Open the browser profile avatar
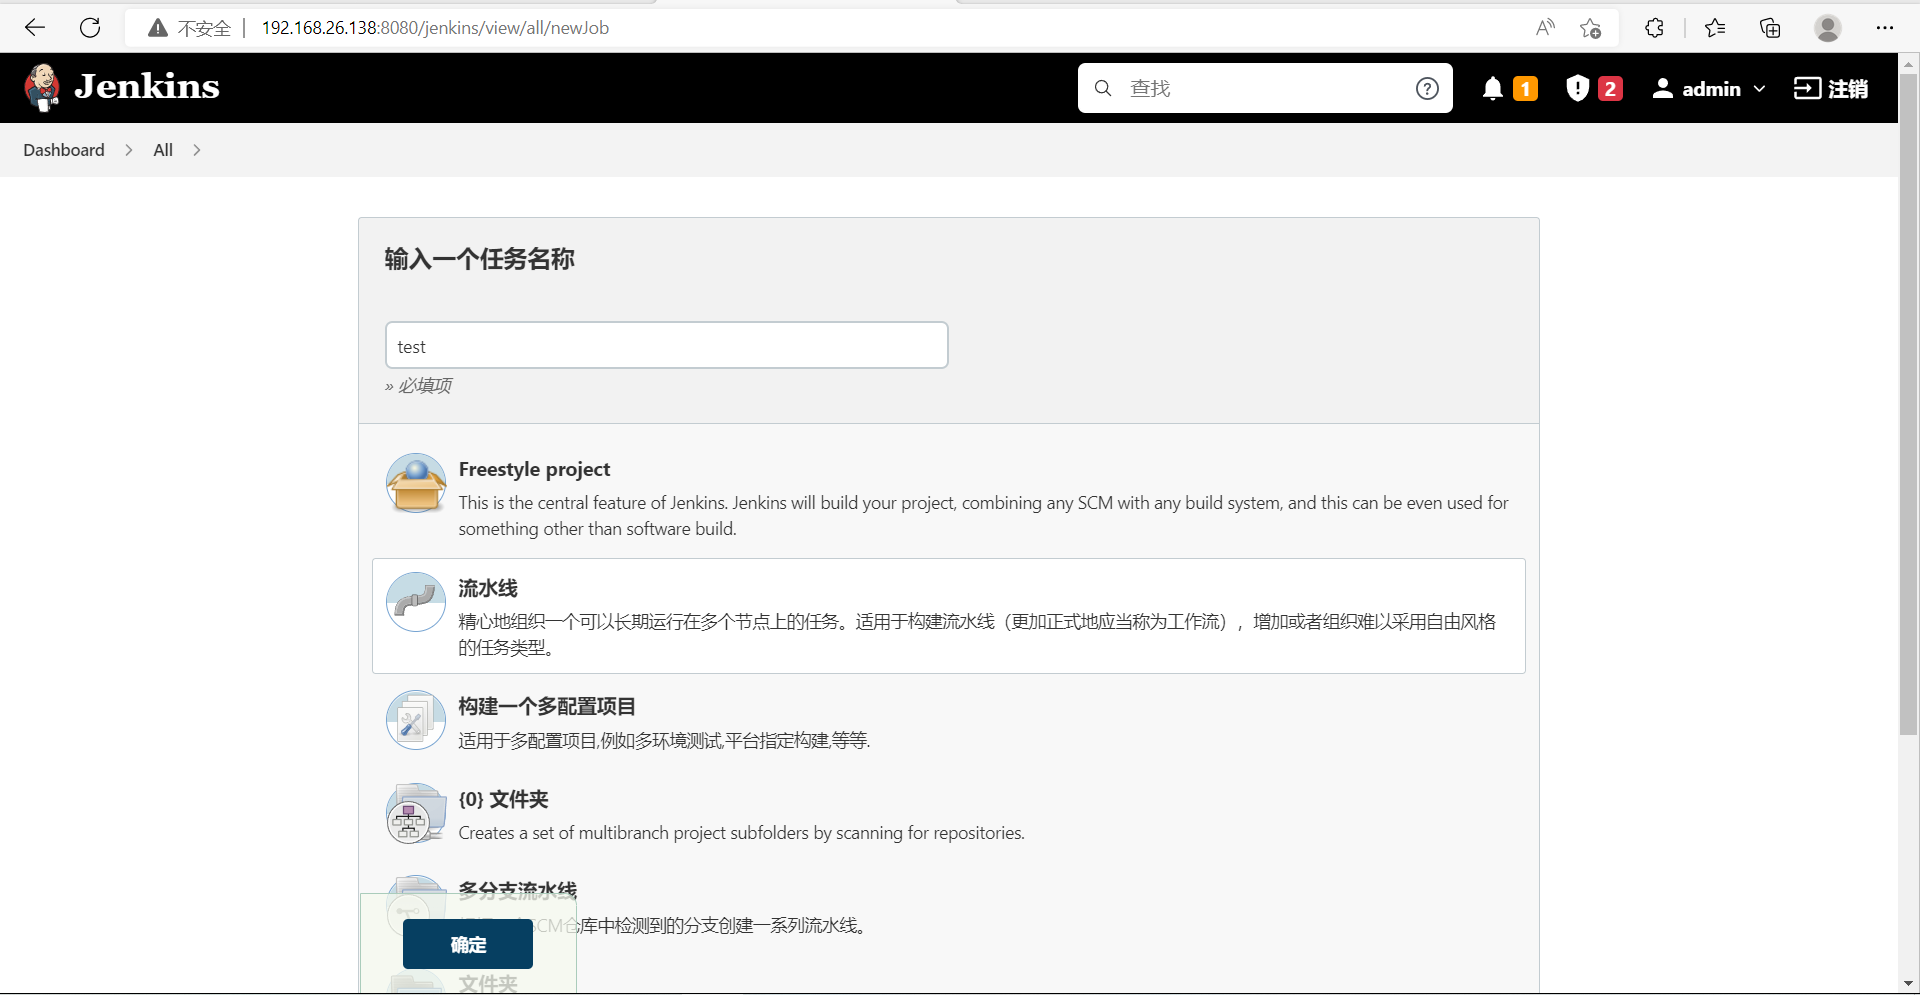This screenshot has height=995, width=1920. [x=1828, y=28]
